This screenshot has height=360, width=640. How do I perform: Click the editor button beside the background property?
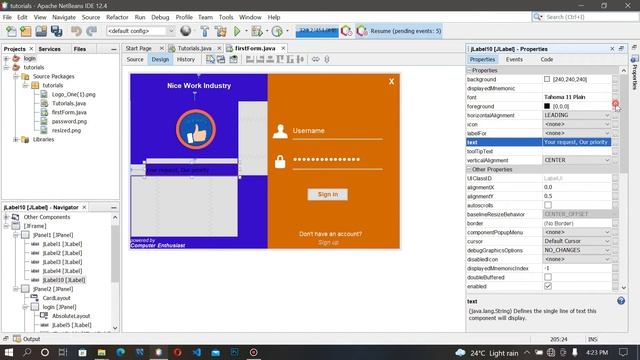pos(615,79)
